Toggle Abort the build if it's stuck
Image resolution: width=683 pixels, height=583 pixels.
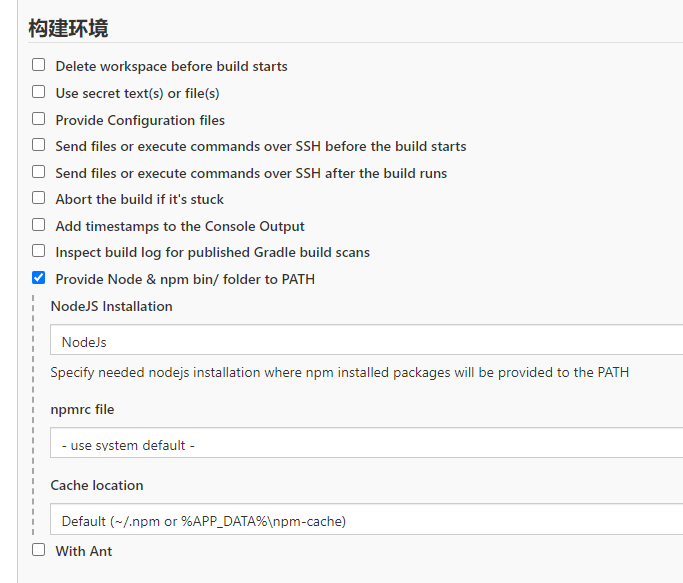(38, 198)
